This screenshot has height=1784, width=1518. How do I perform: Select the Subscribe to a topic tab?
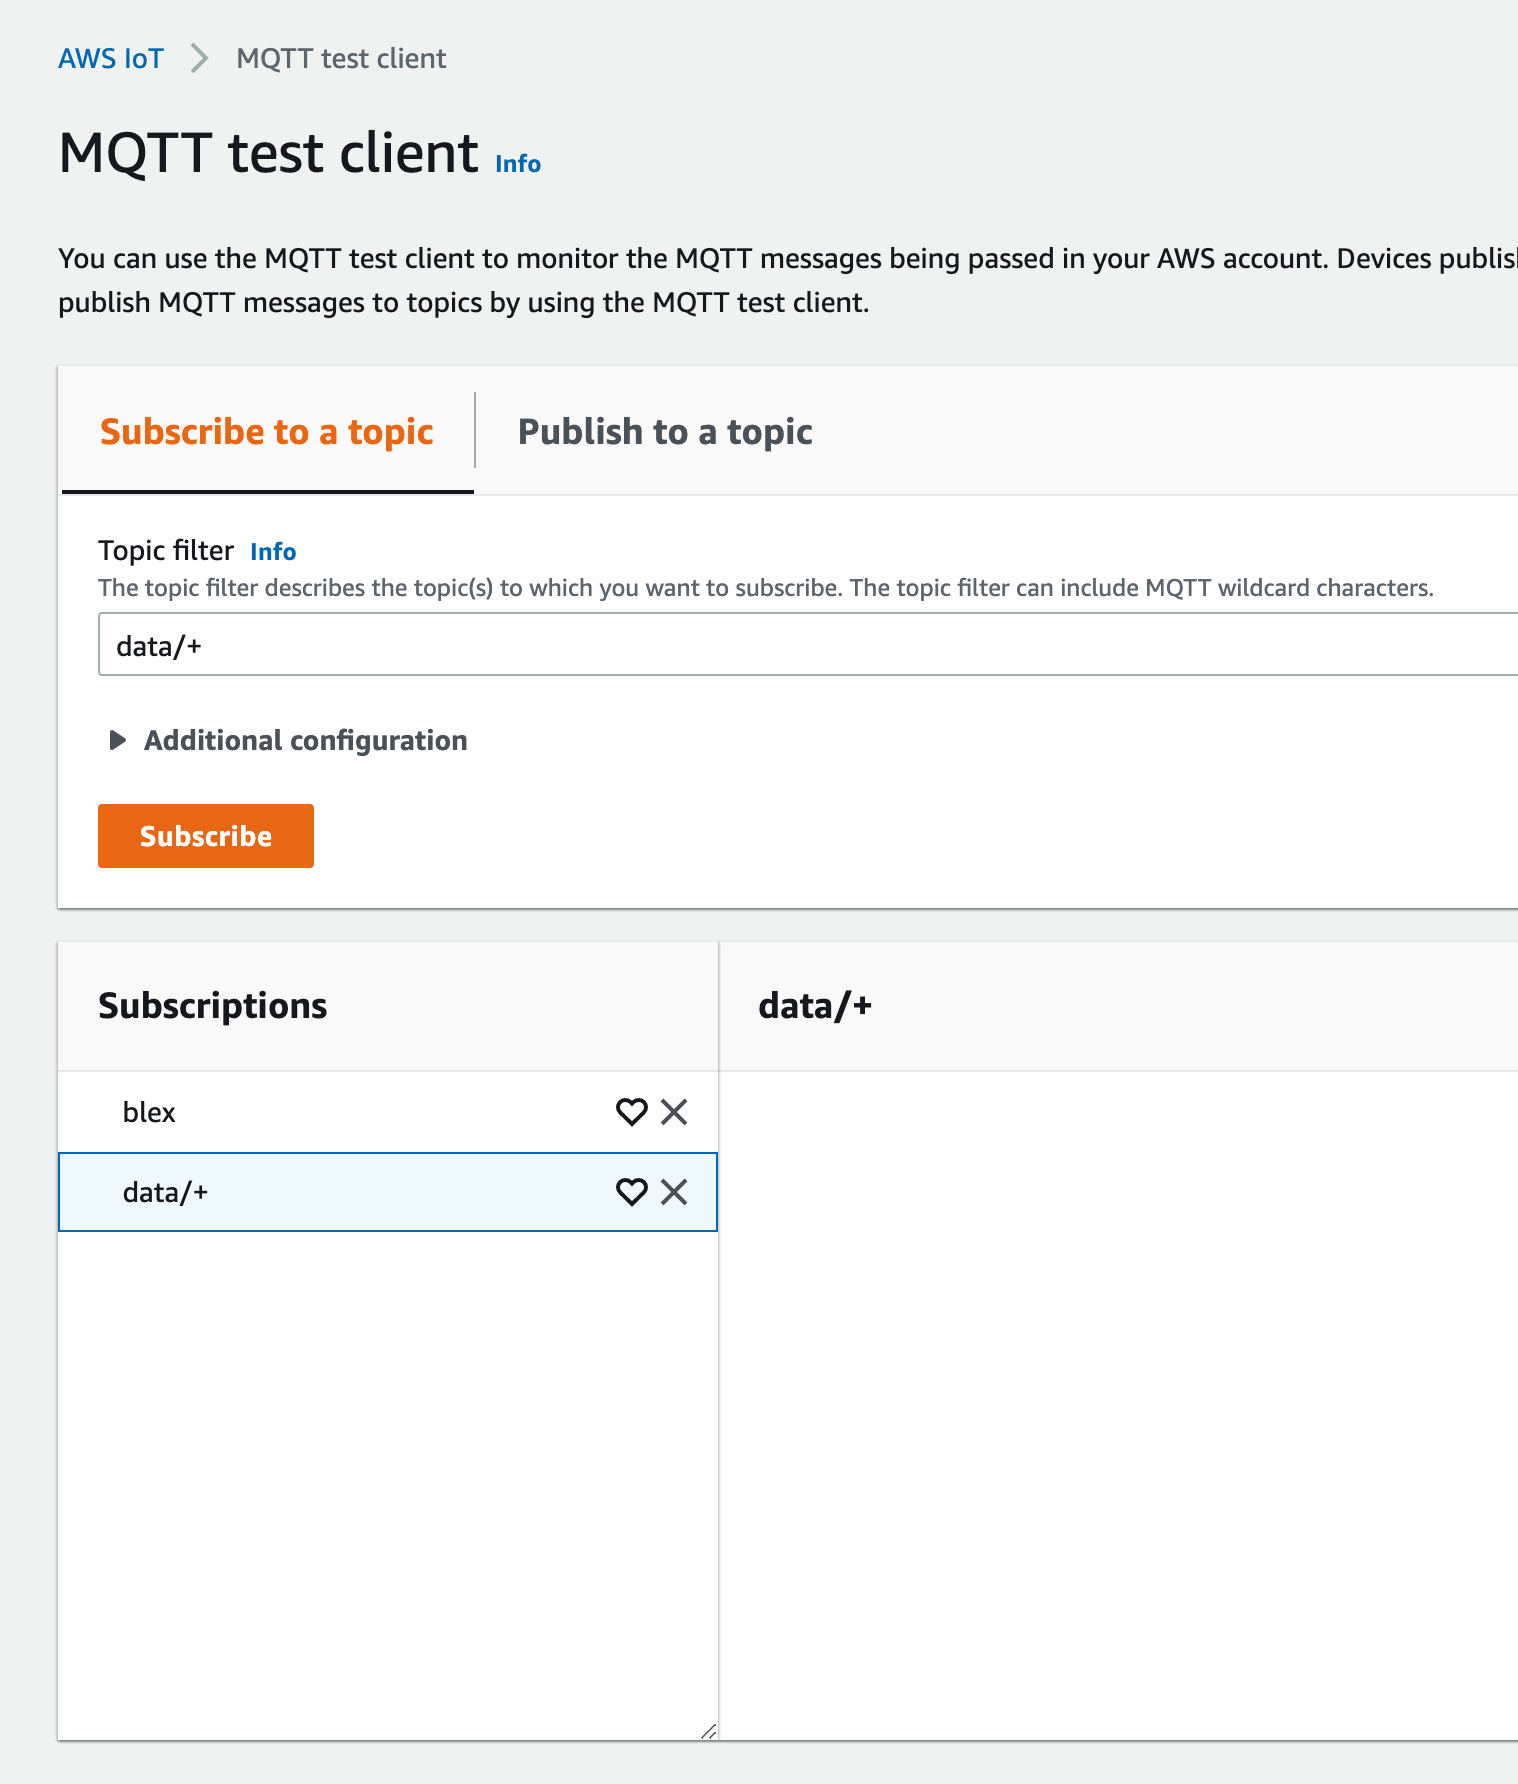267,431
